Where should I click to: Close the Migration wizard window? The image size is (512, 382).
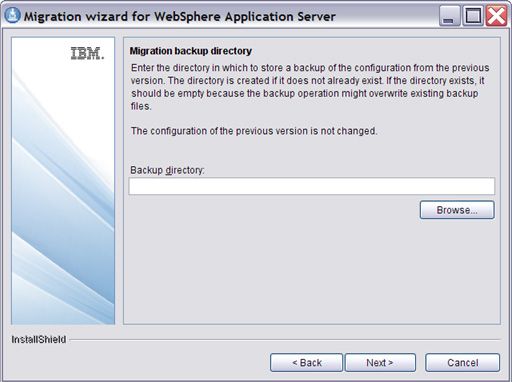tap(496, 16)
